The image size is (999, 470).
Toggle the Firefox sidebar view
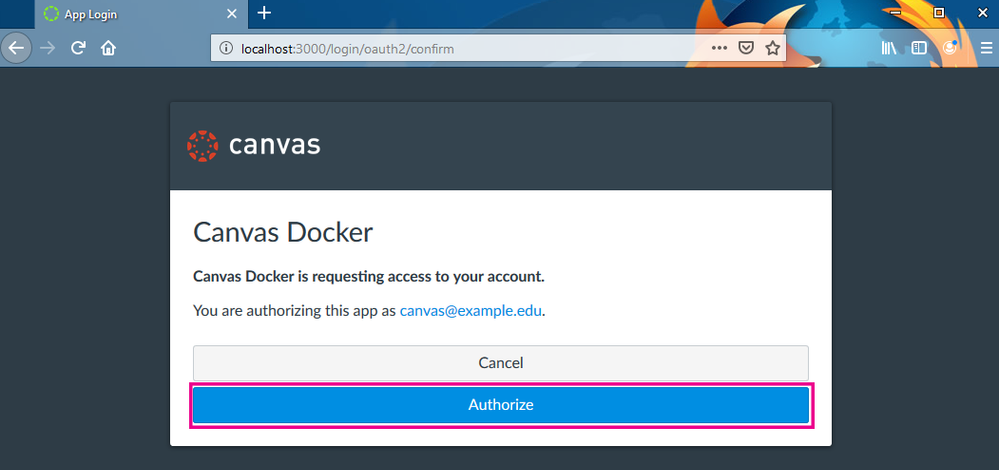pos(919,48)
